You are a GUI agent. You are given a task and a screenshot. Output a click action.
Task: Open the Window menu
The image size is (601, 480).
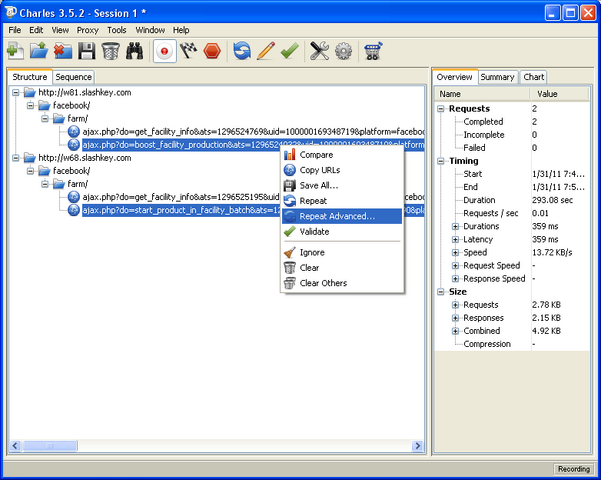click(150, 30)
